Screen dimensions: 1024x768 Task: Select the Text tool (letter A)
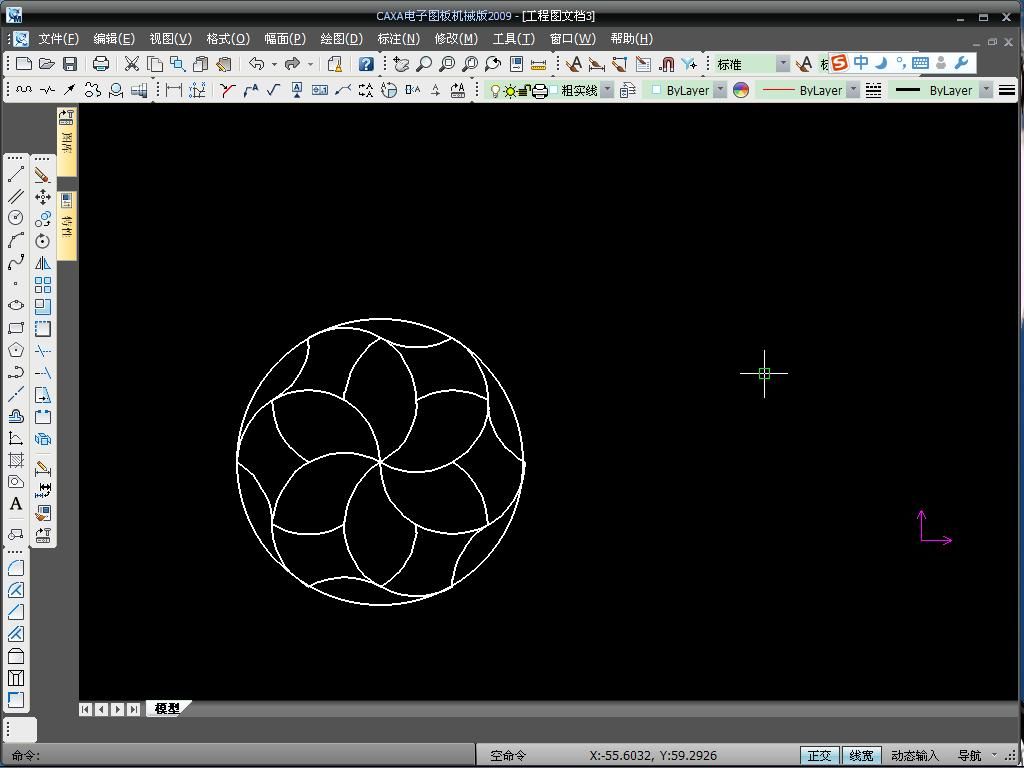pyautogui.click(x=16, y=504)
